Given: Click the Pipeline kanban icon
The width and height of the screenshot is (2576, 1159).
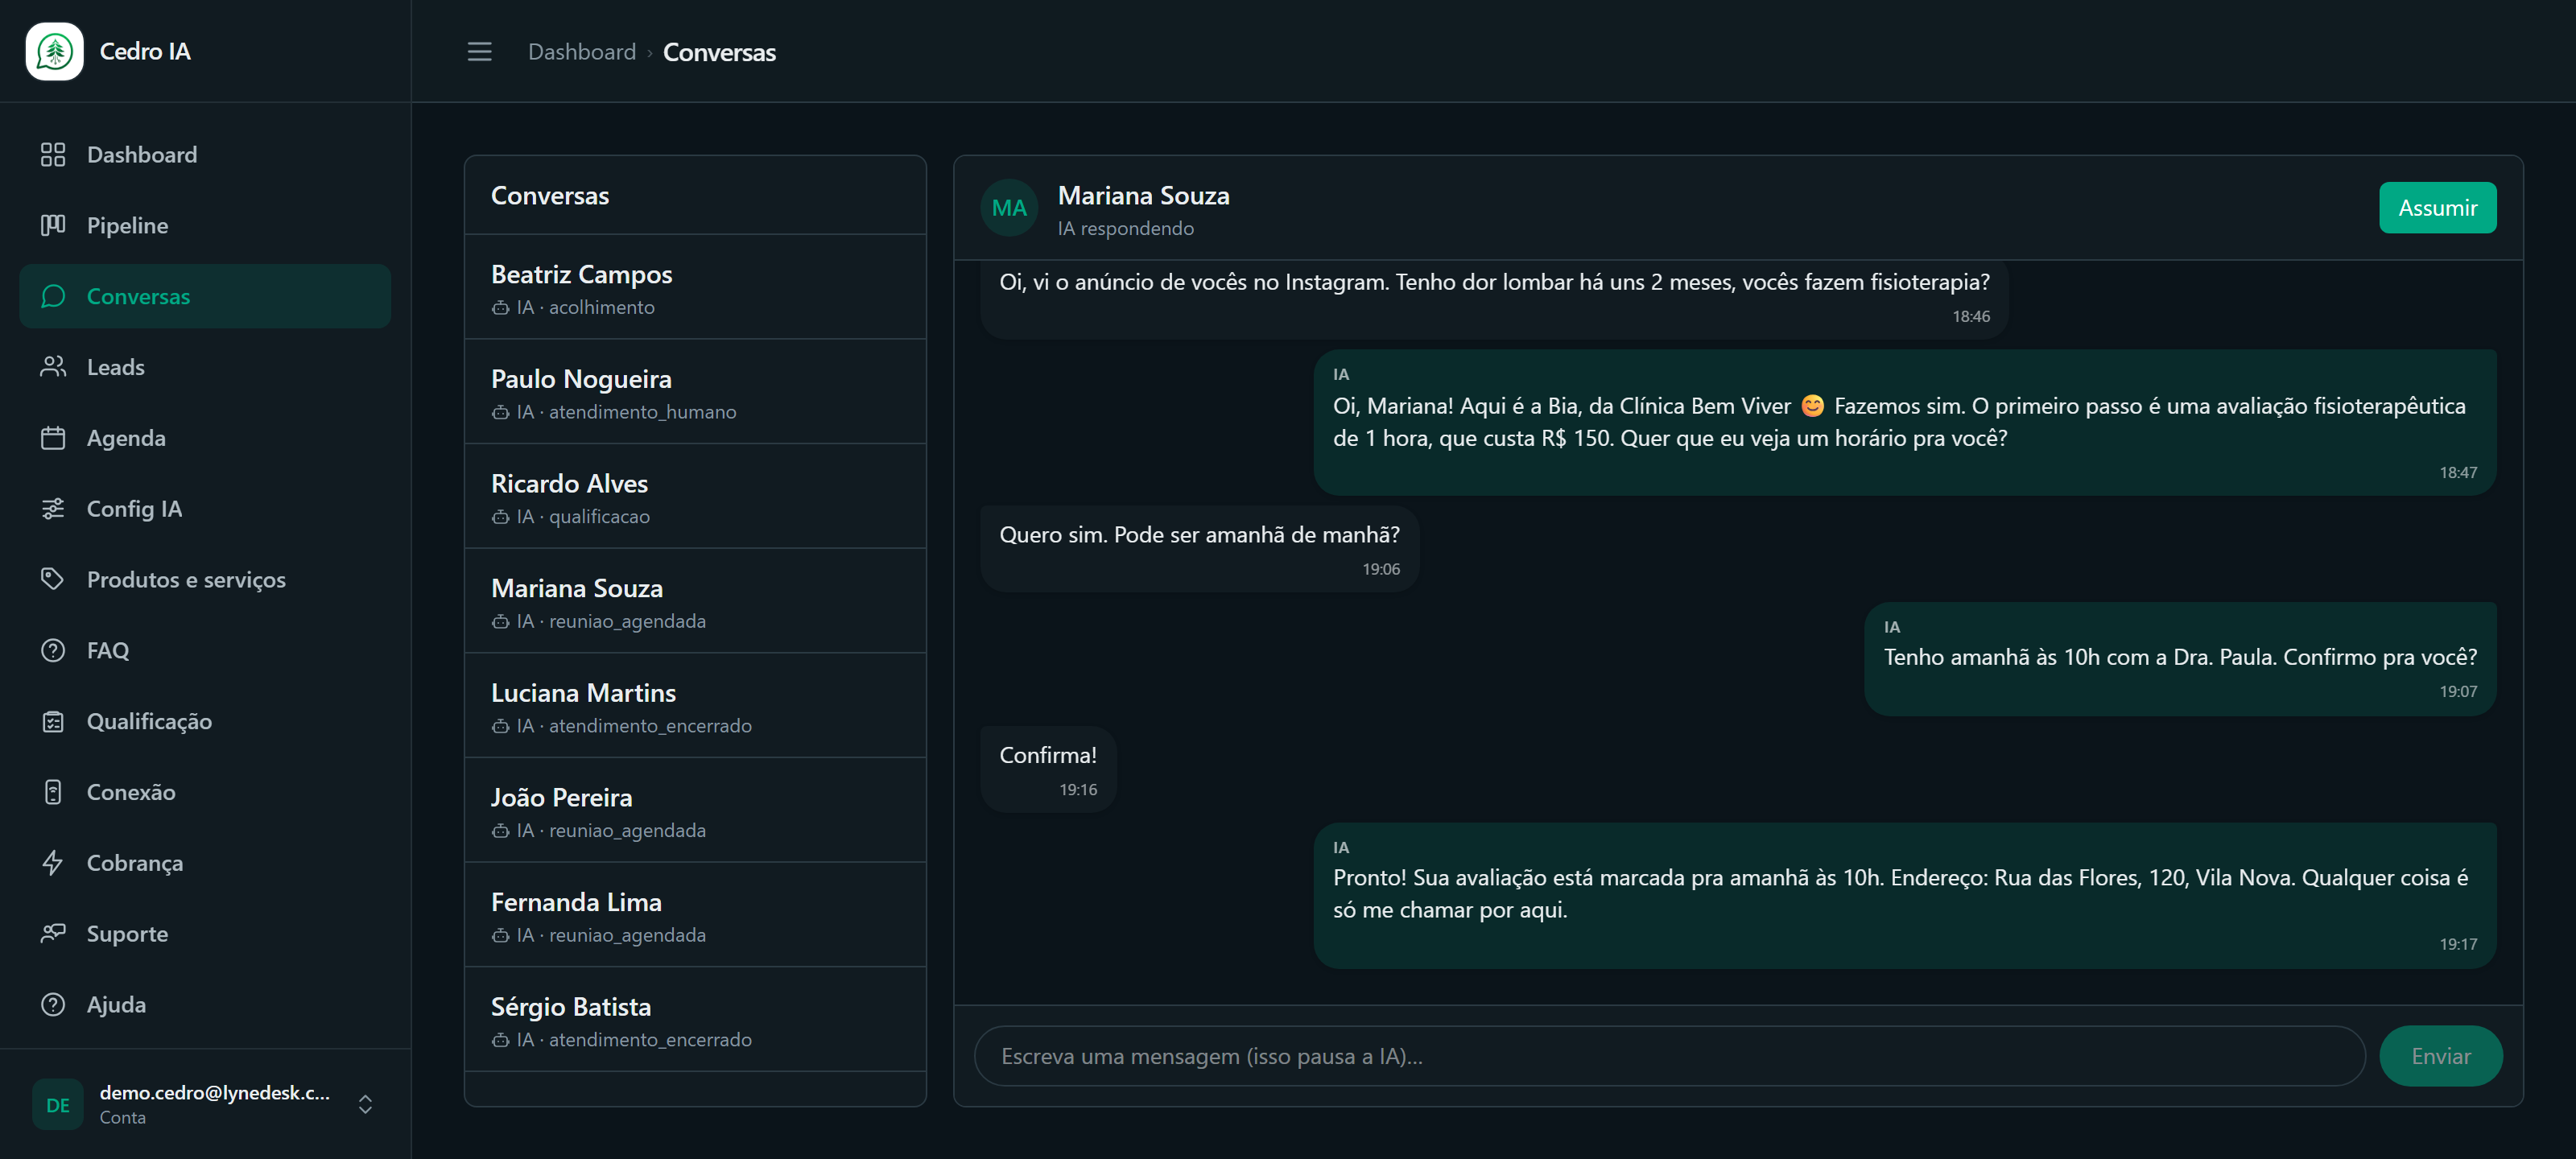Looking at the screenshot, I should click(53, 225).
